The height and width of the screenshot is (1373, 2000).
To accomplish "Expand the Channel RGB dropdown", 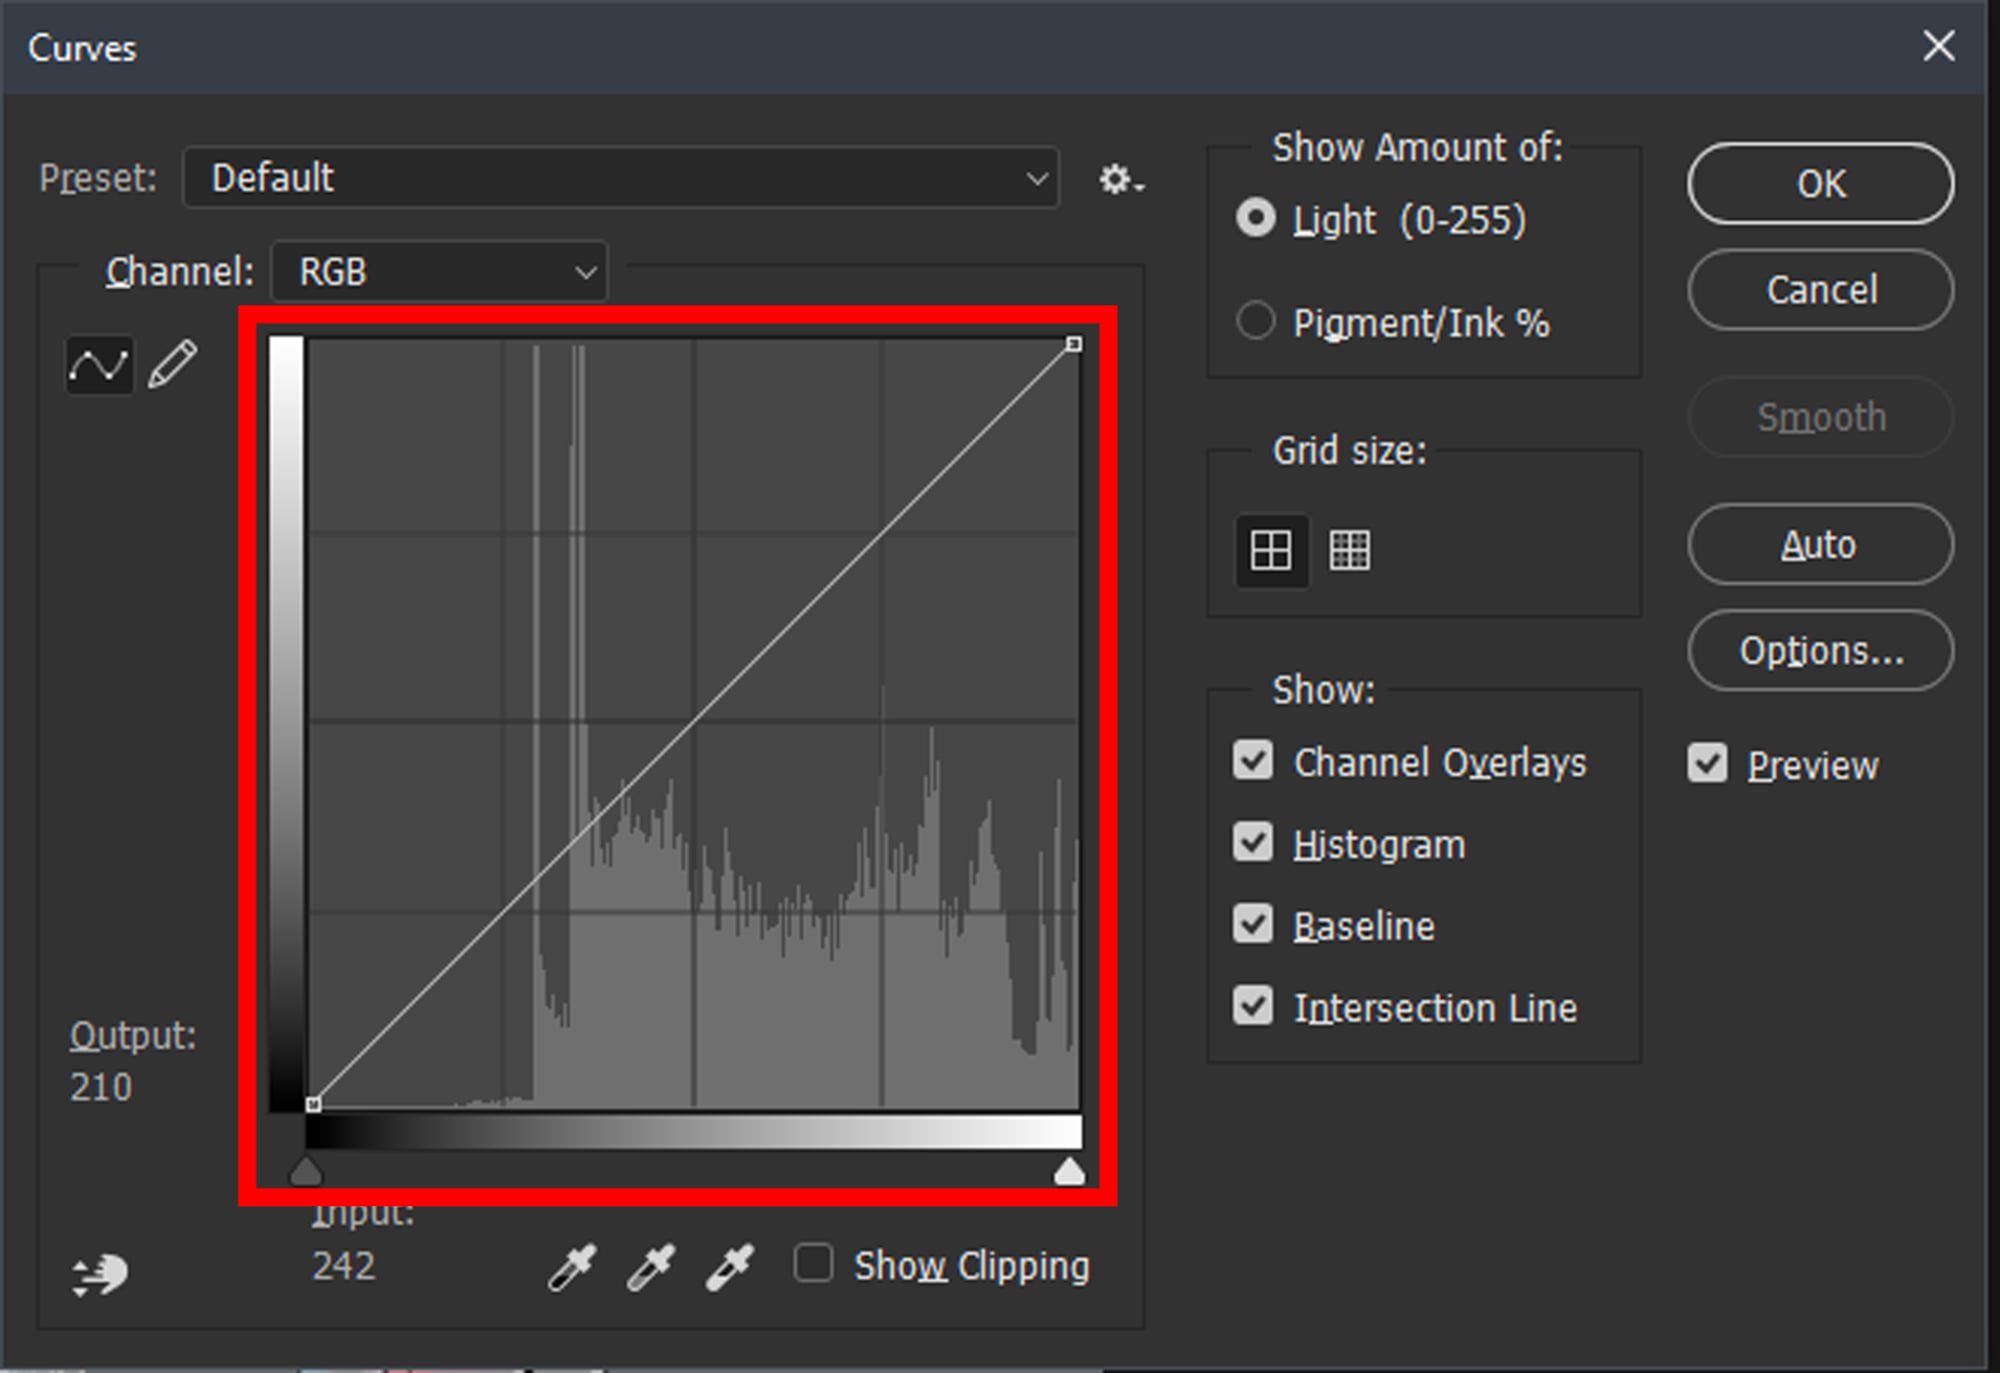I will [439, 272].
